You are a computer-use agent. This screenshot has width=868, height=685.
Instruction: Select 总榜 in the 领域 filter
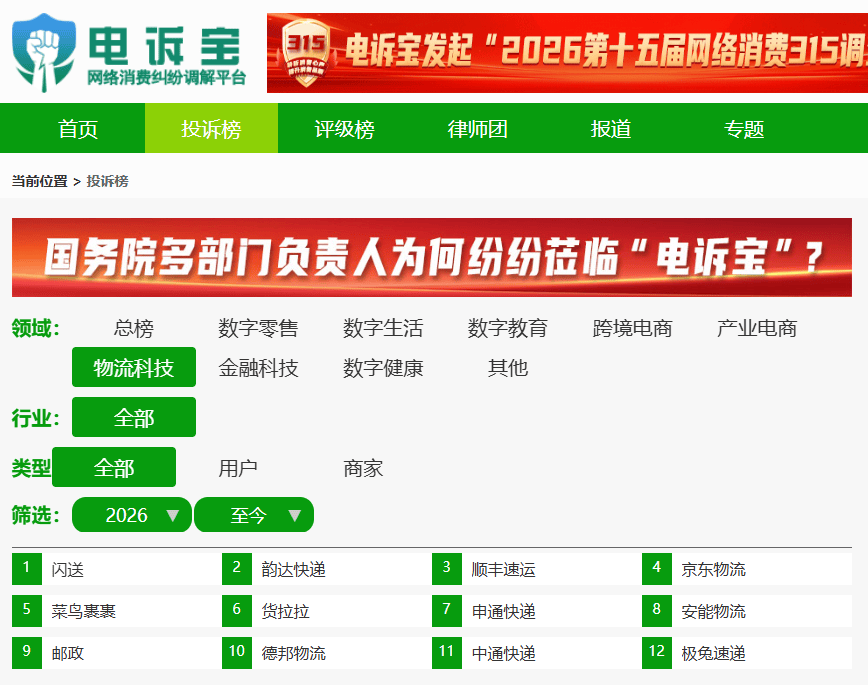tap(133, 328)
